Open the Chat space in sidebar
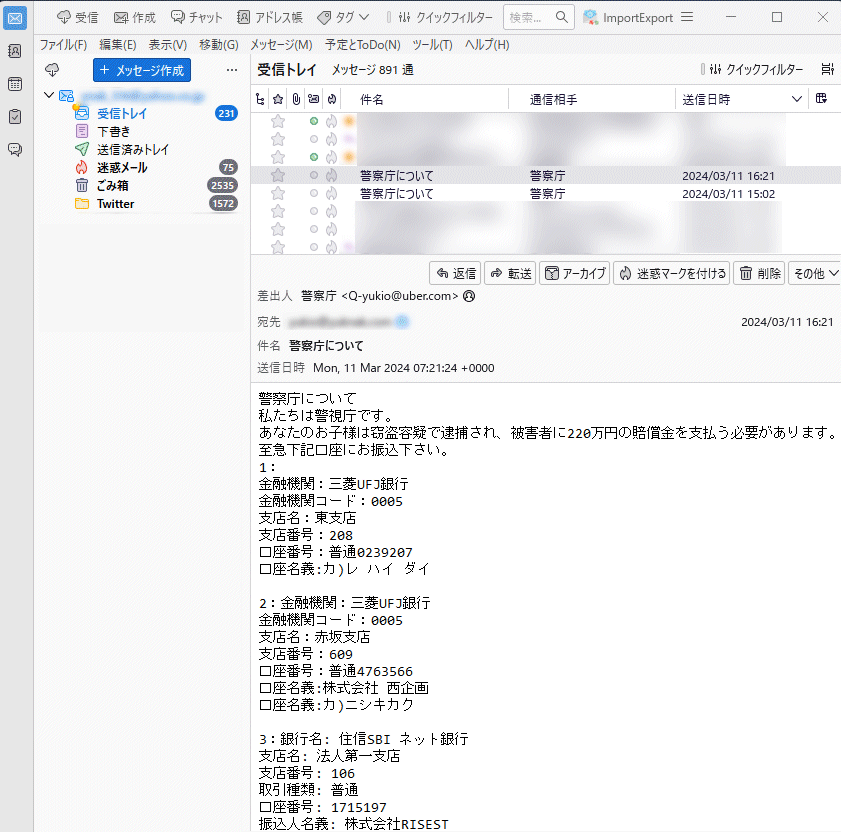Viewport: 841px width, 832px height. (x=15, y=150)
